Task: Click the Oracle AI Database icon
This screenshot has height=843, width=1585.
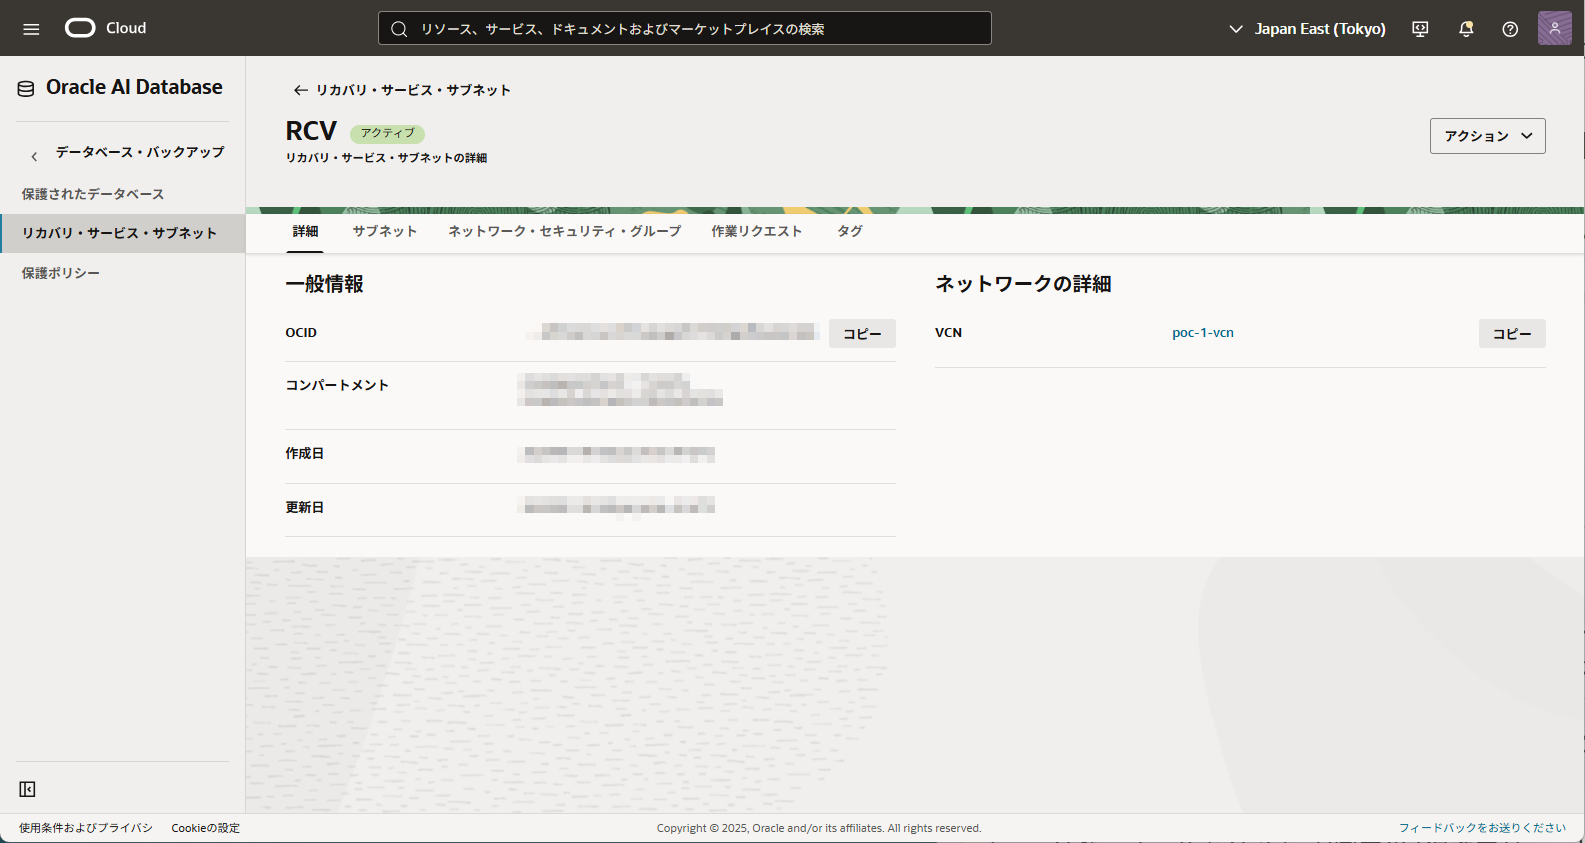Action: point(26,89)
